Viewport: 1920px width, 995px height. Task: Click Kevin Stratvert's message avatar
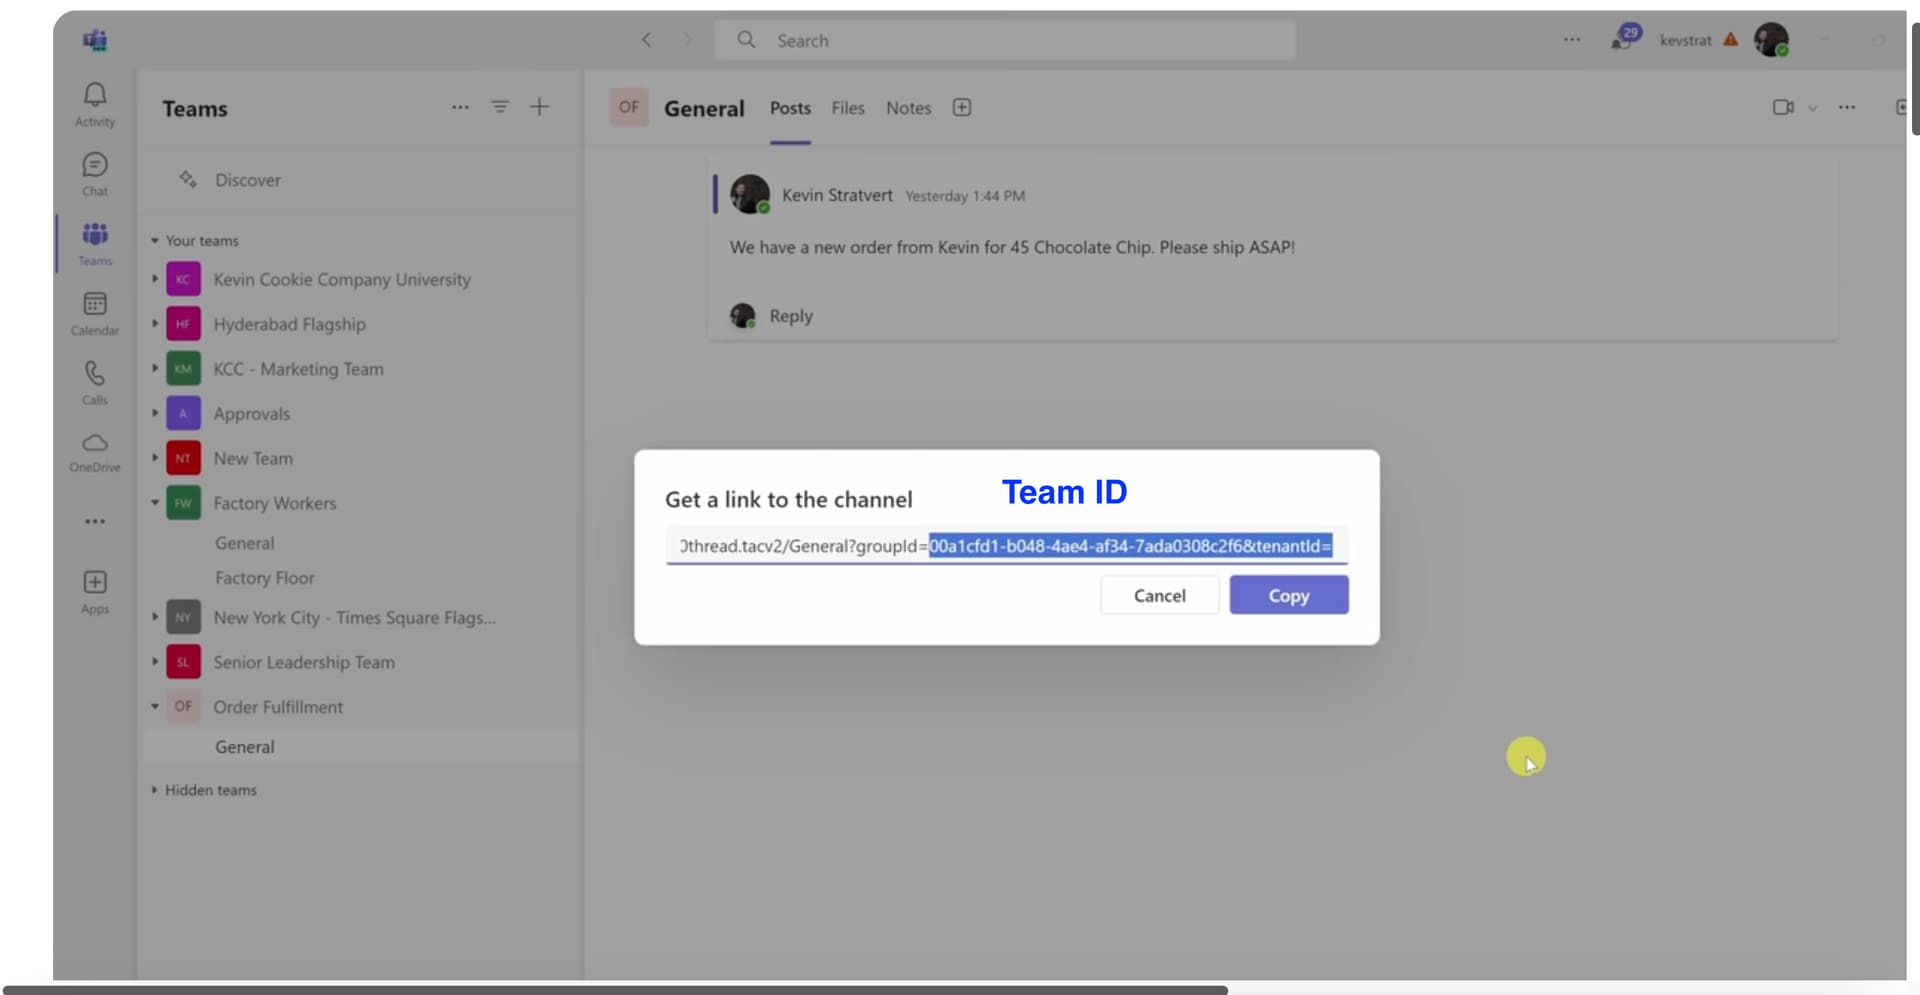(750, 194)
